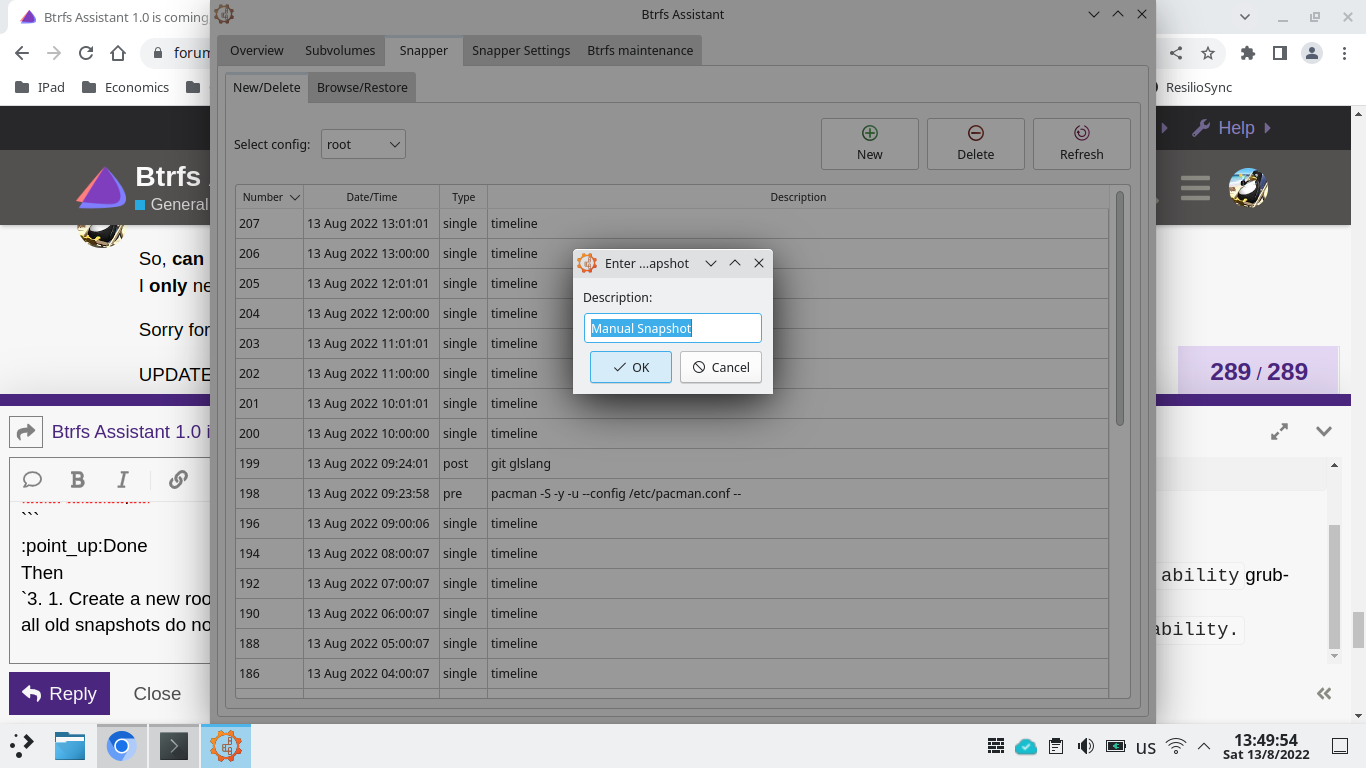
Task: Click the Description text field in the snapshot dialog
Action: point(672,328)
